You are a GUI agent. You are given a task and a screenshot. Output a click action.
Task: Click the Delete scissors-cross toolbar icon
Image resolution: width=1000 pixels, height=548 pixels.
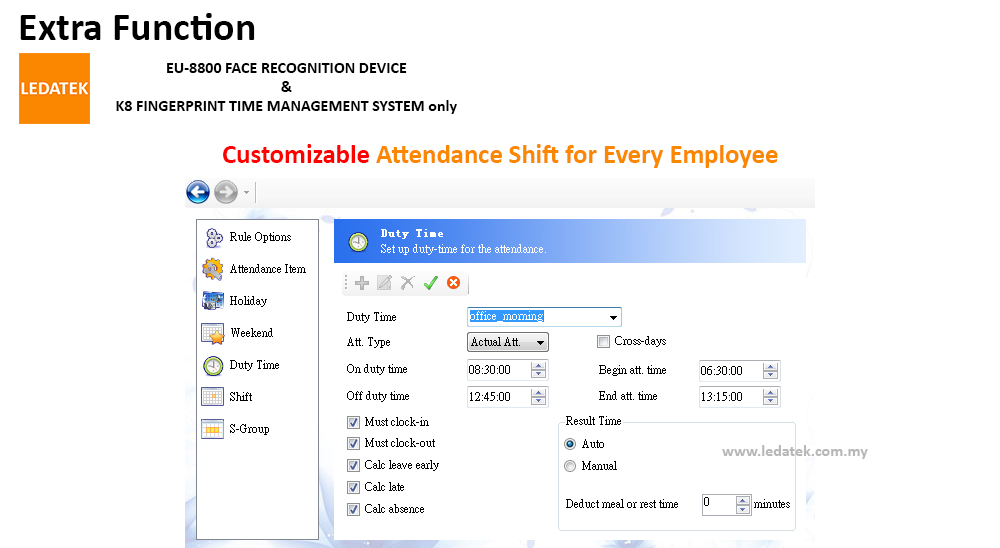pyautogui.click(x=408, y=283)
